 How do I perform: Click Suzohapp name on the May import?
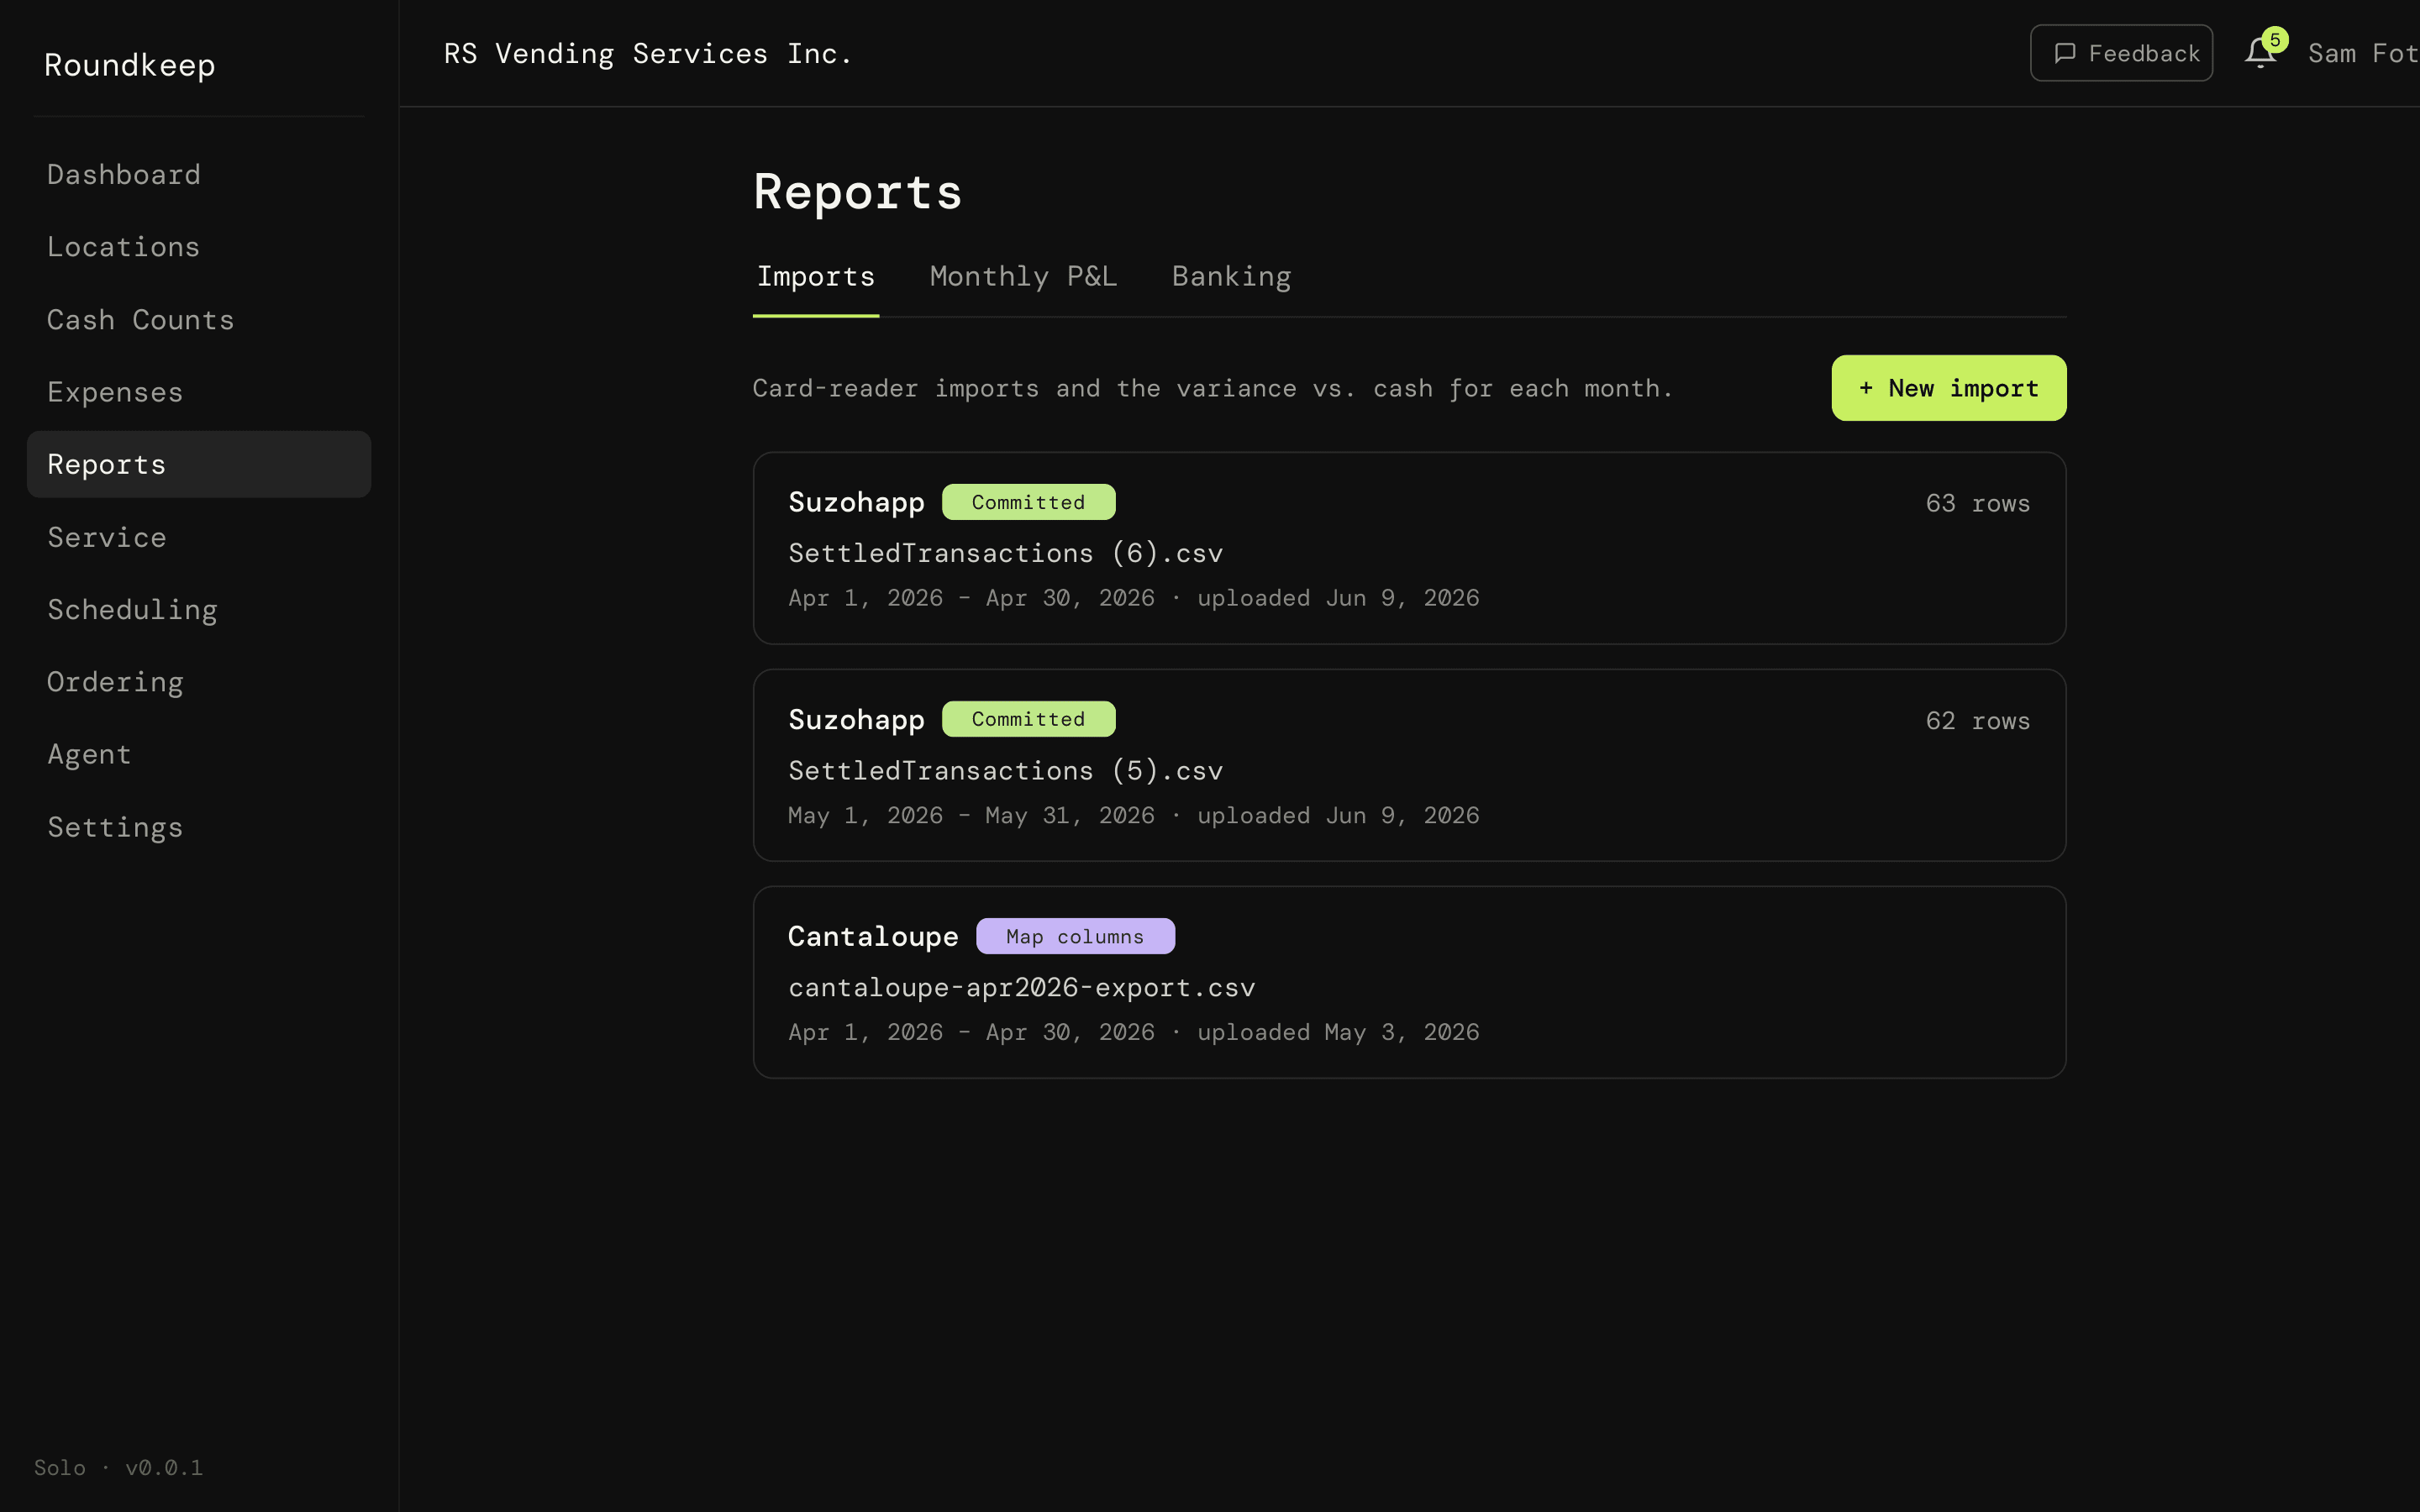[856, 719]
